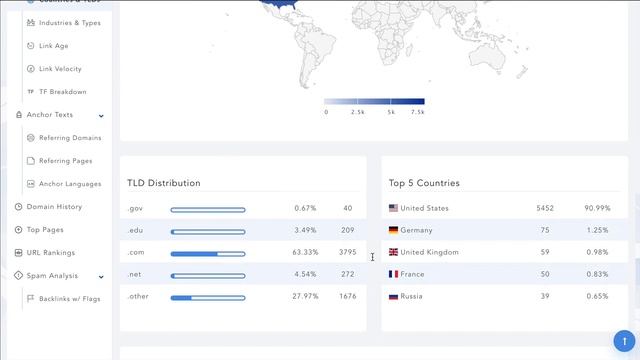Click the Russia country name
Image resolution: width=640 pixels, height=360 pixels.
(x=411, y=296)
